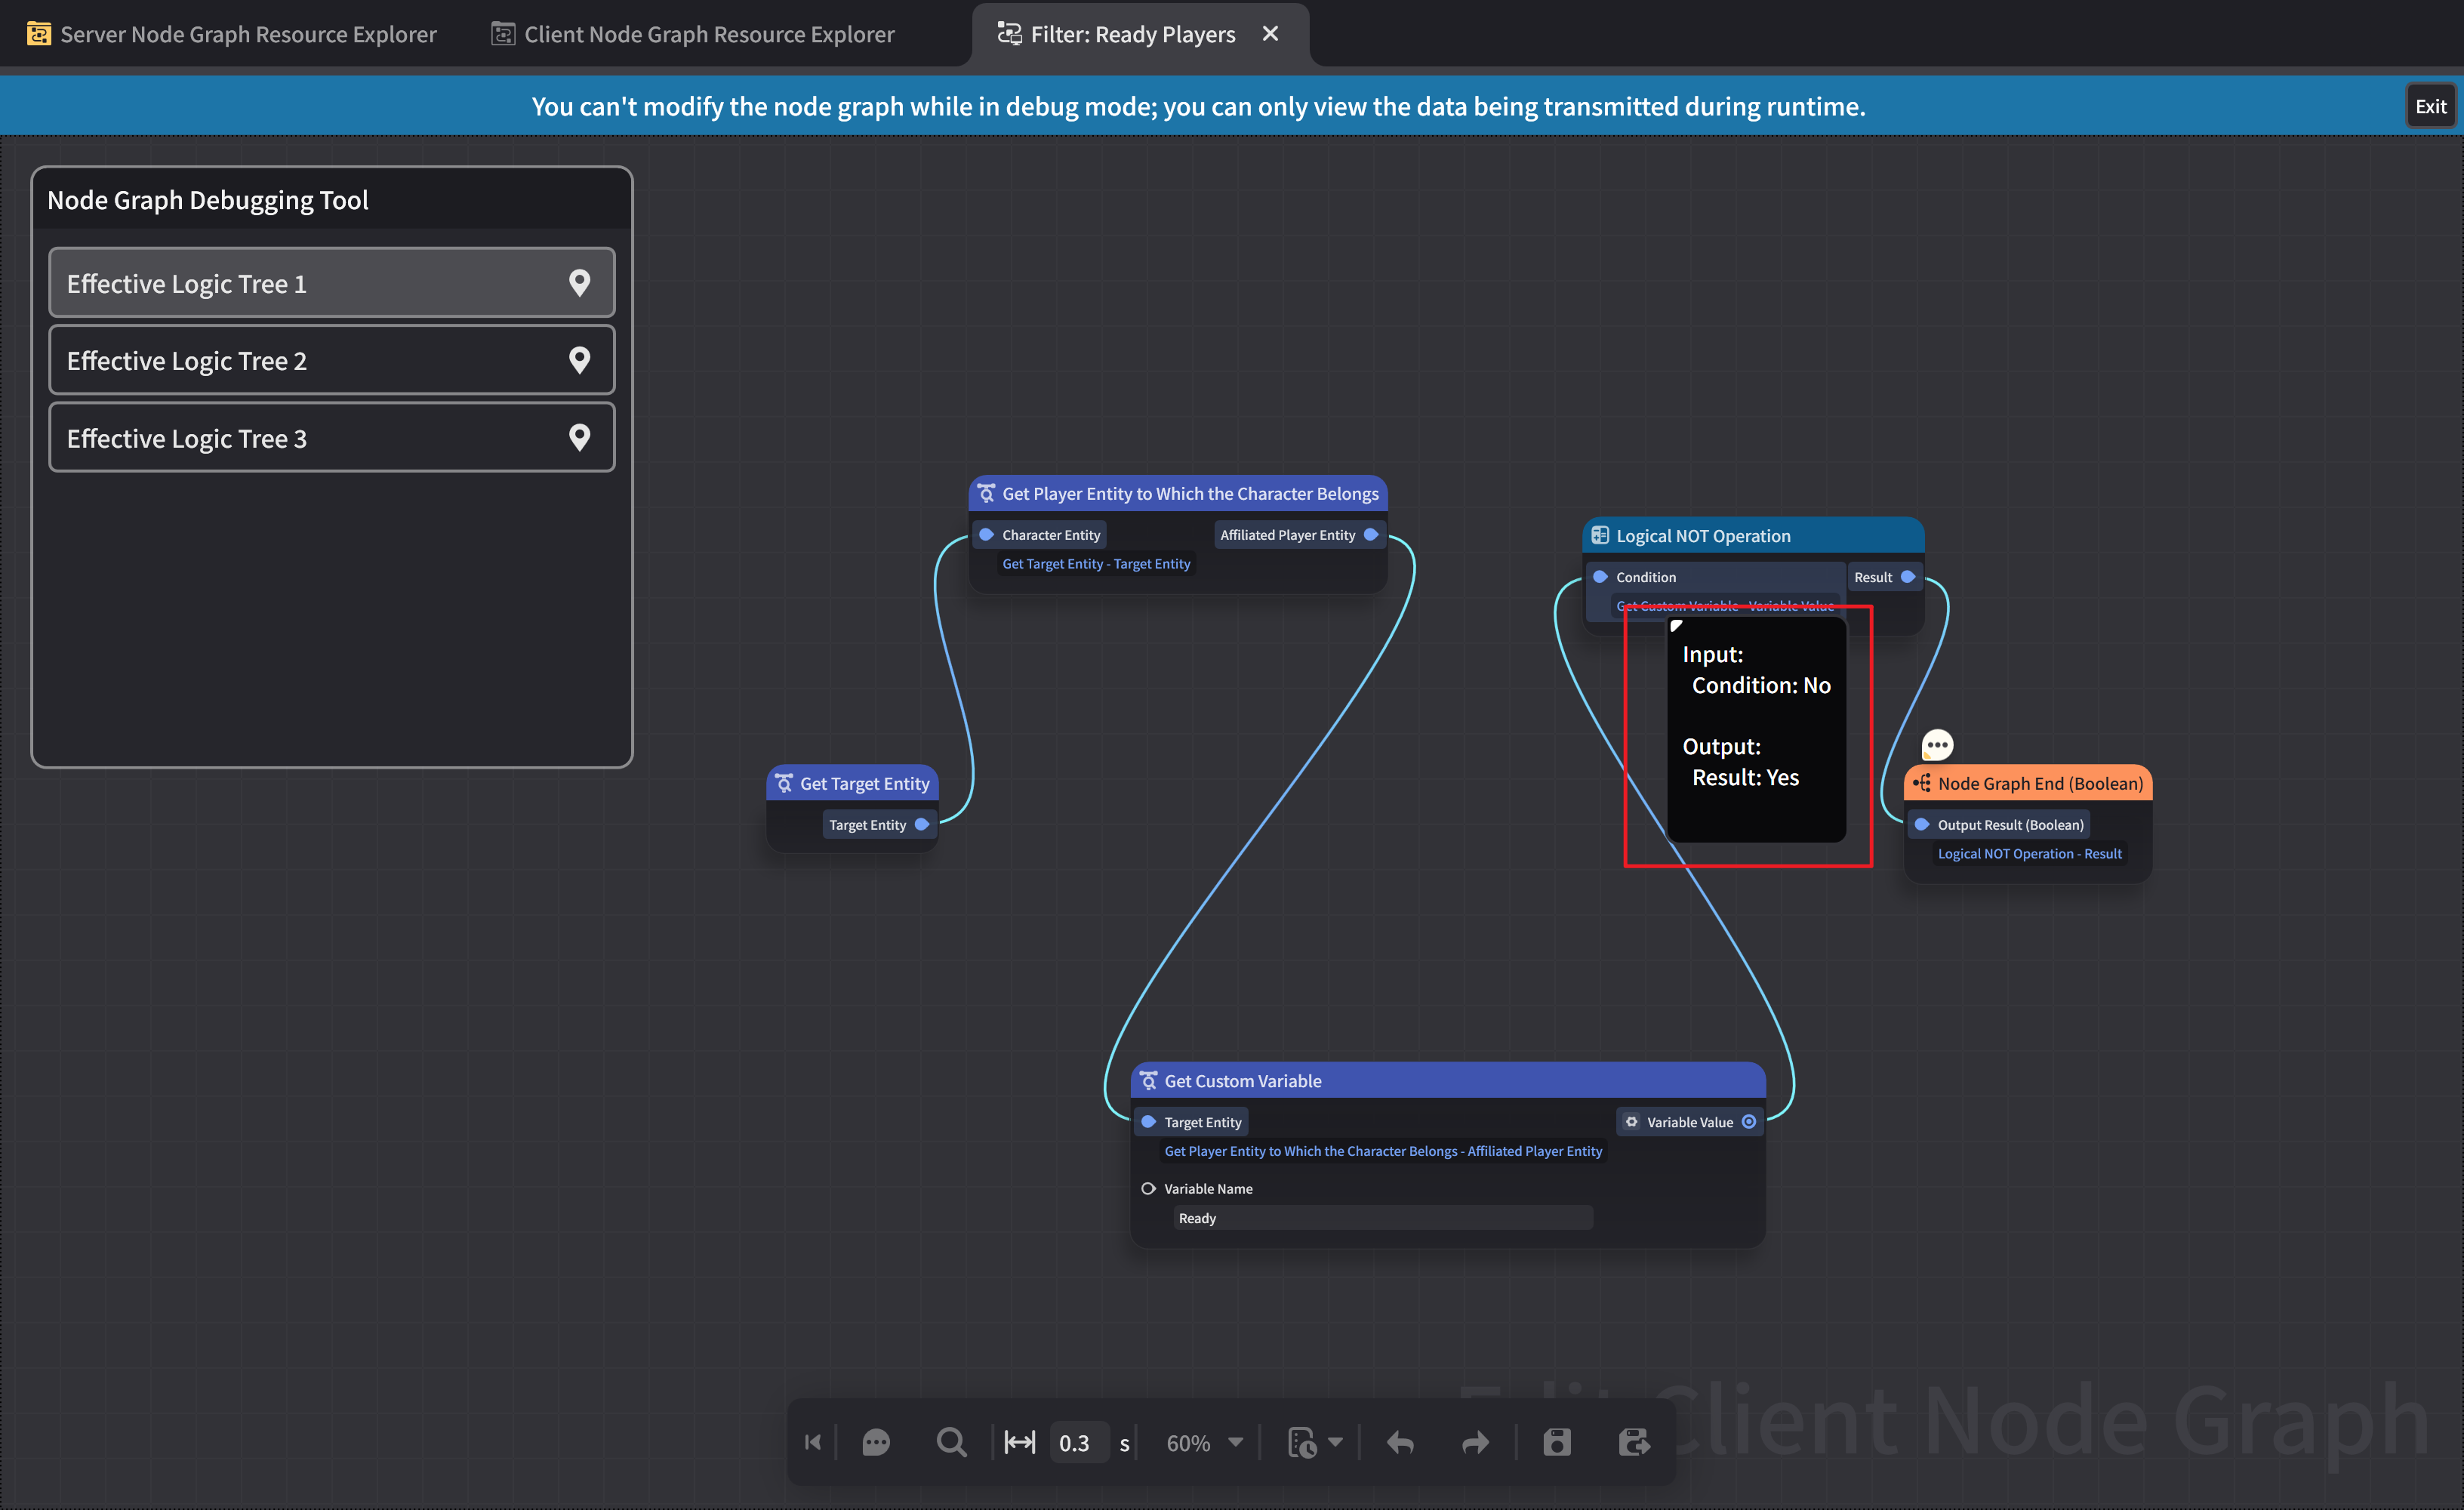Click the skip-to-start playback icon in bottom toolbar
The width and height of the screenshot is (2464, 1510).
click(812, 1442)
